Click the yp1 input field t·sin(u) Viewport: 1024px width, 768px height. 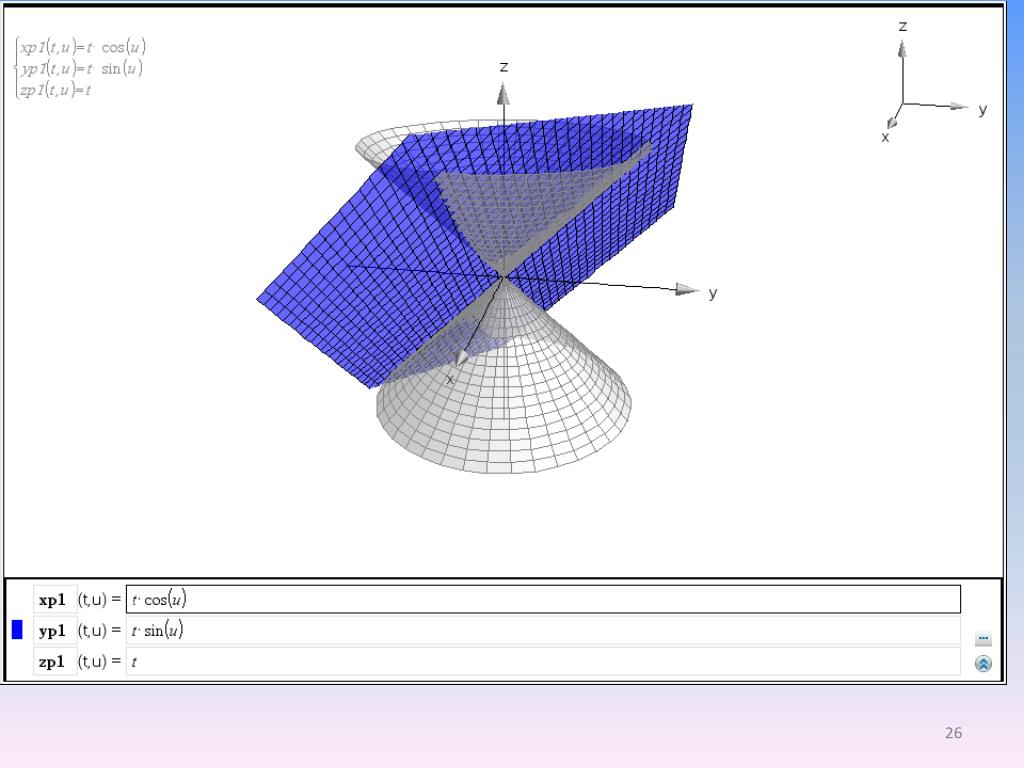point(543,630)
